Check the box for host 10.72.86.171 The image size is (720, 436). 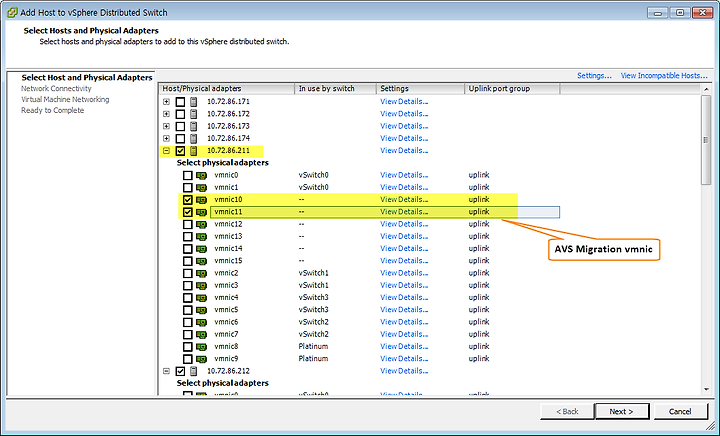click(180, 101)
